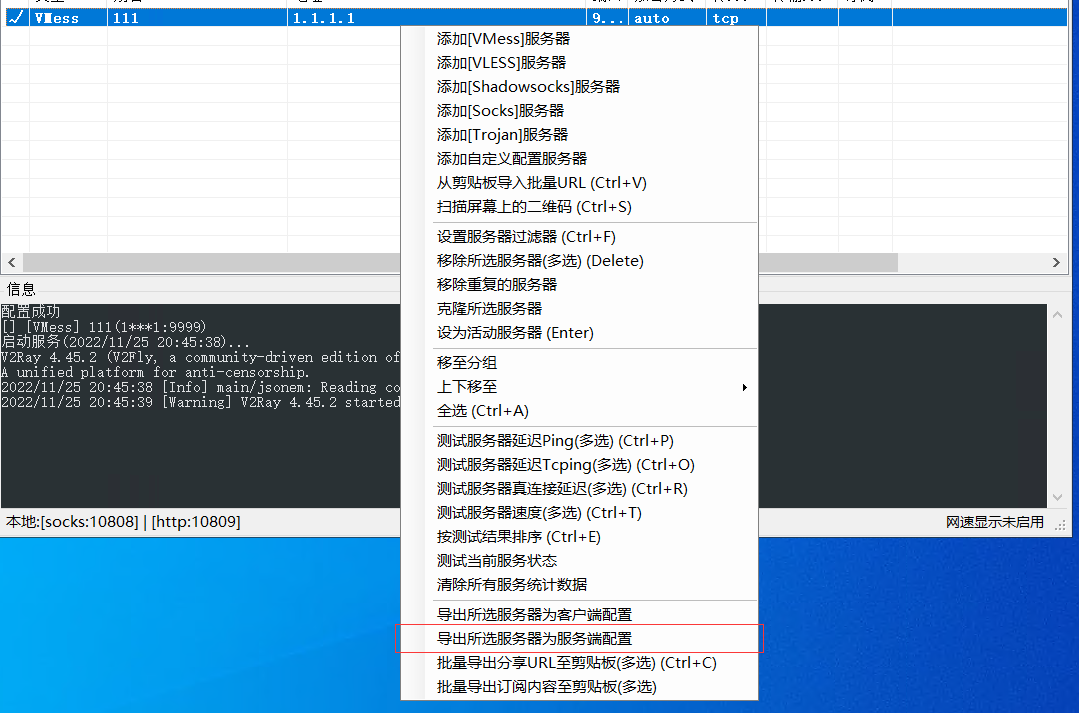Open 添加[VMess]服务器 menu entry
Screen dimensions: 1079x713
pyautogui.click(x=503, y=38)
